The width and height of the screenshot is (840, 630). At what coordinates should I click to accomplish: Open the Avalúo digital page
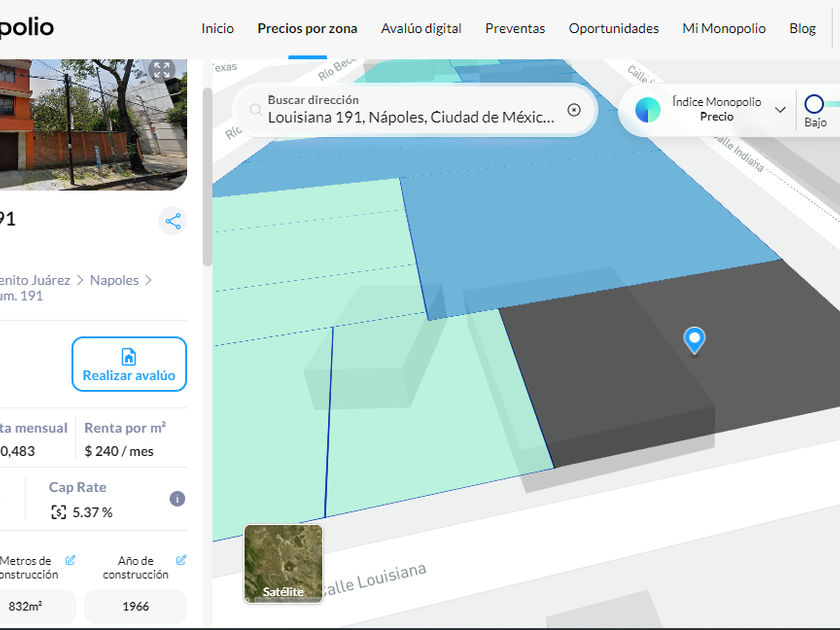(x=421, y=28)
